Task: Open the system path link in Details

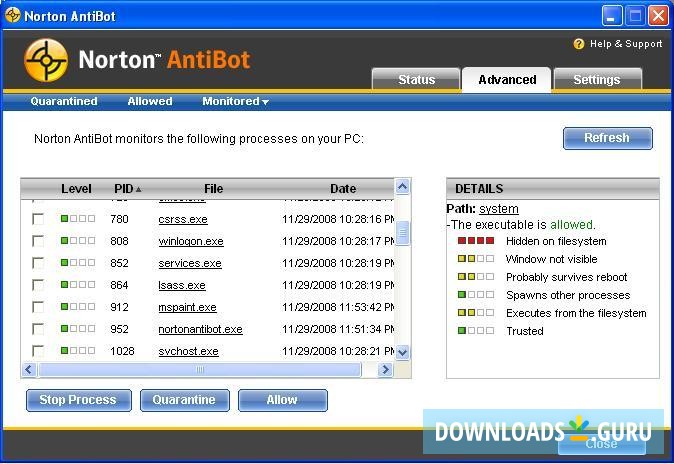Action: coord(499,209)
